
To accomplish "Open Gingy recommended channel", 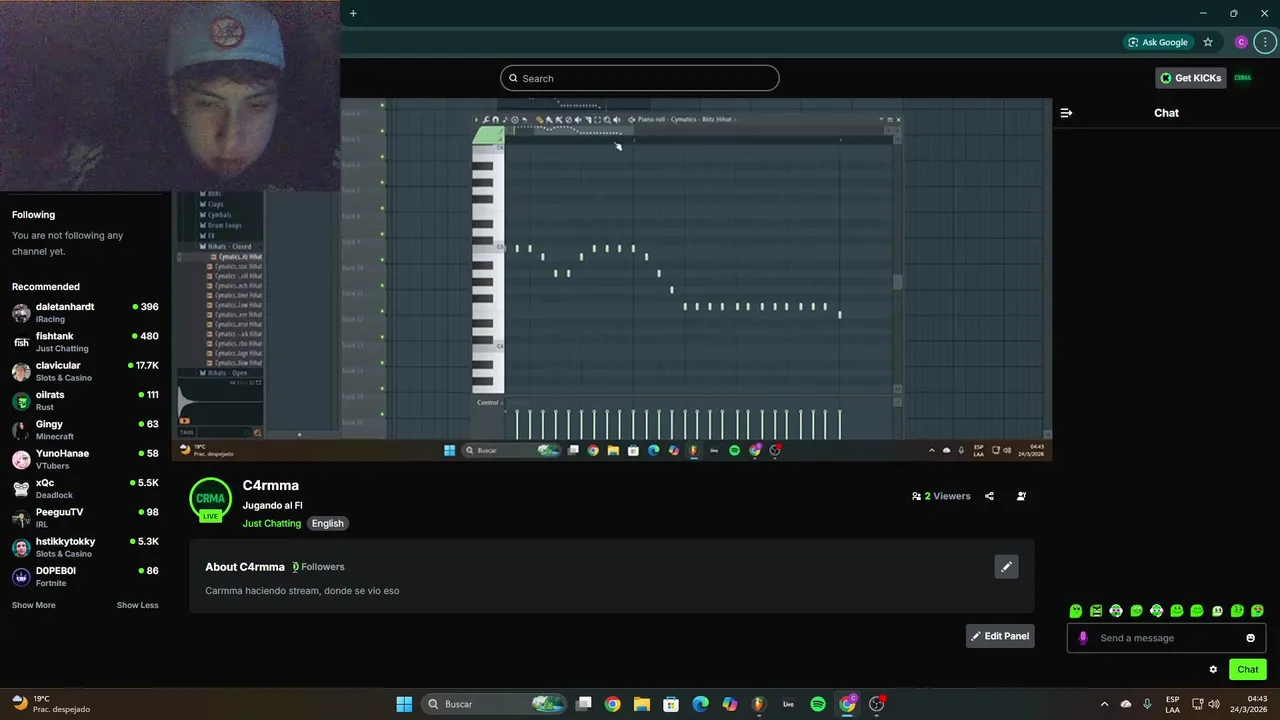I will pos(85,430).
